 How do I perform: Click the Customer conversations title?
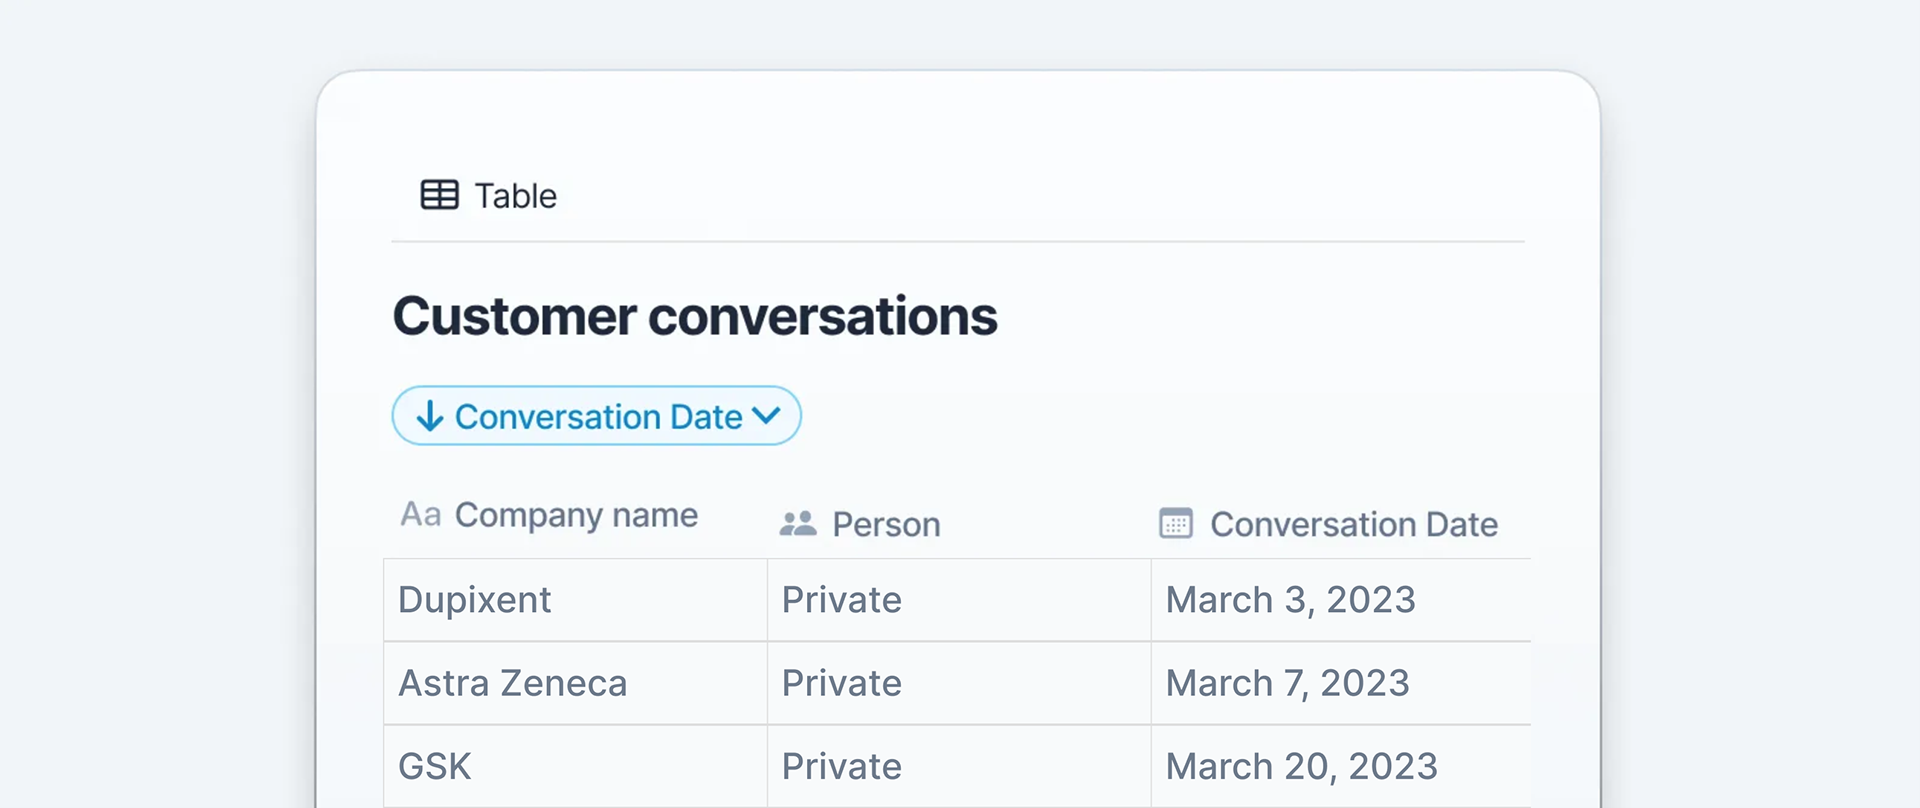pos(695,316)
